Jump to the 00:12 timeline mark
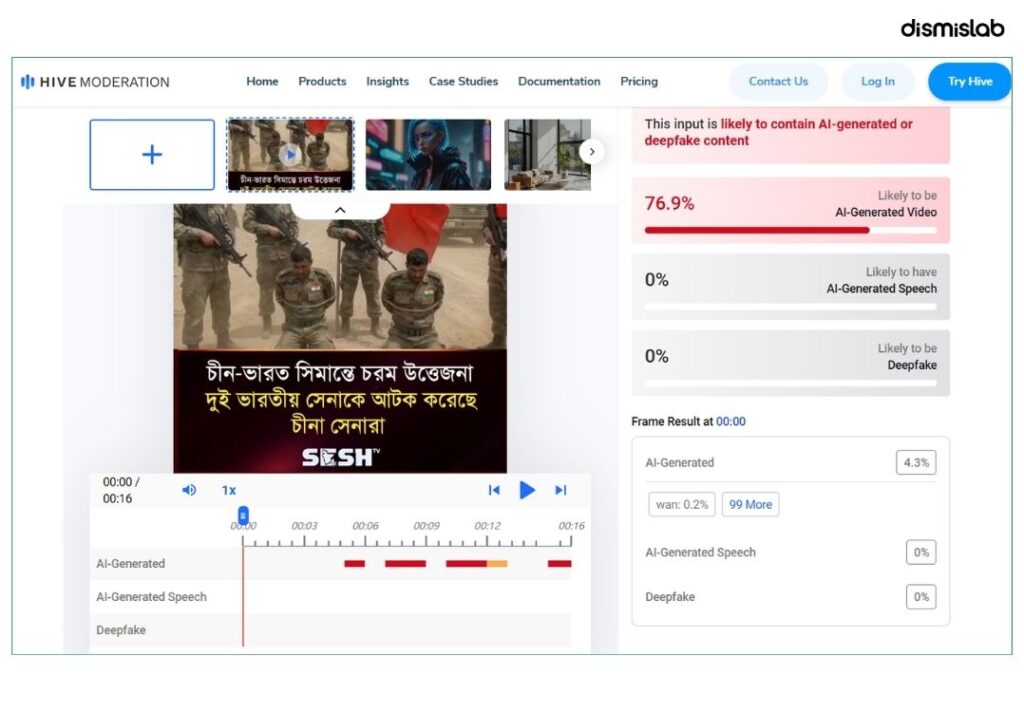1024x712 pixels. coord(487,526)
